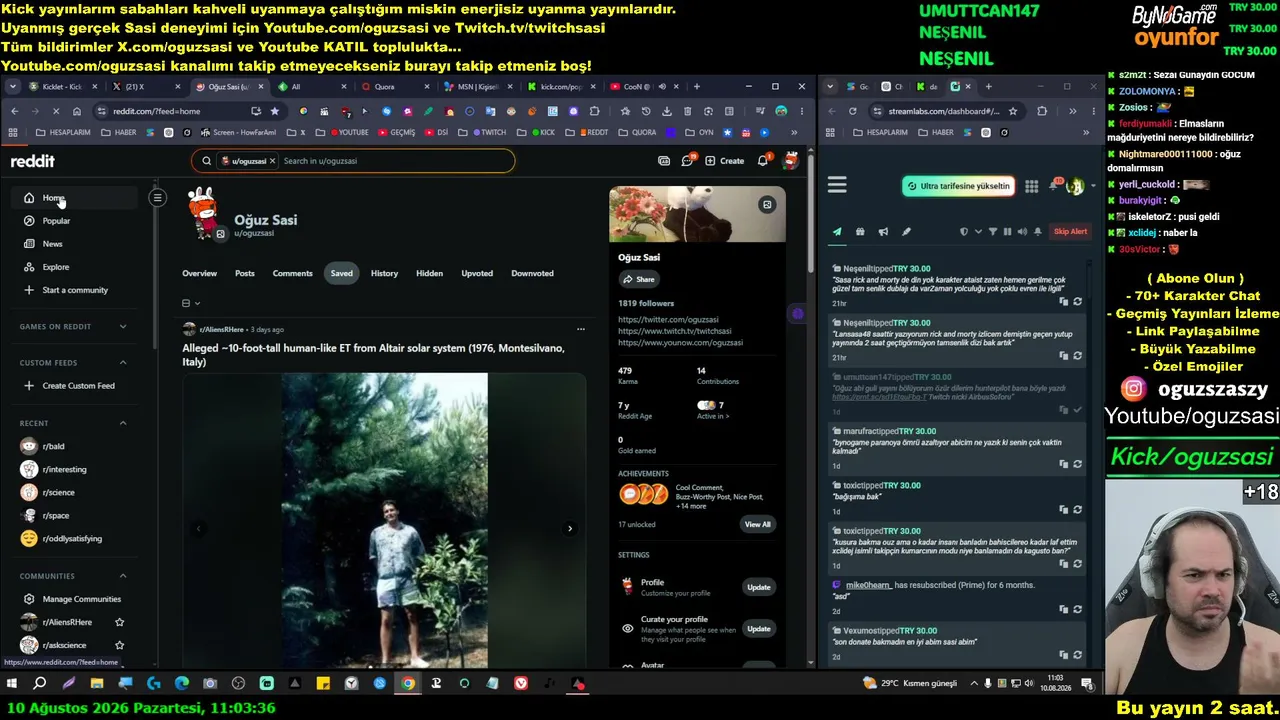Image resolution: width=1280 pixels, height=720 pixels.
Task: Expand the Streamlabs shield dropdown arrow
Action: click(977, 232)
